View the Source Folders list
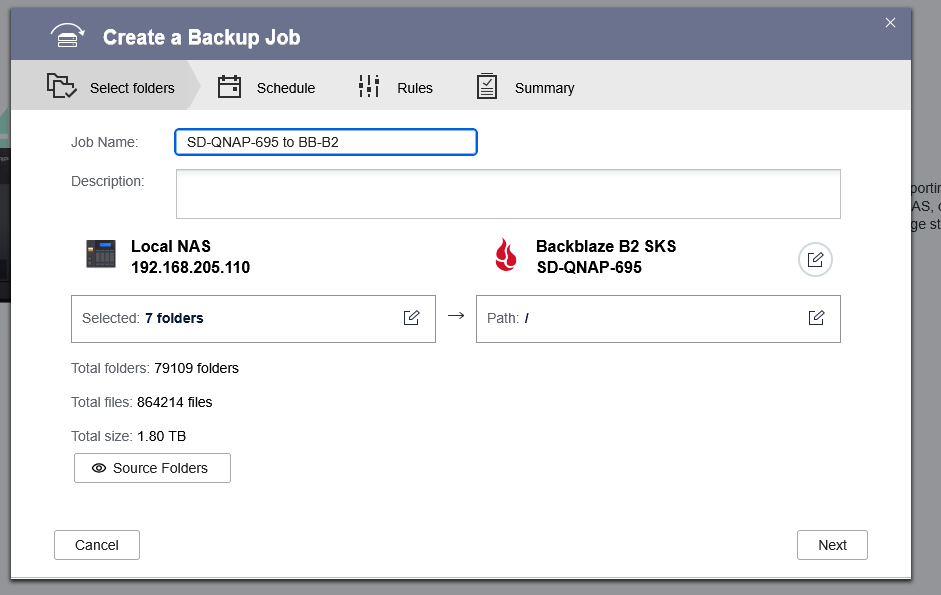The width and height of the screenshot is (941, 595). tap(152, 468)
